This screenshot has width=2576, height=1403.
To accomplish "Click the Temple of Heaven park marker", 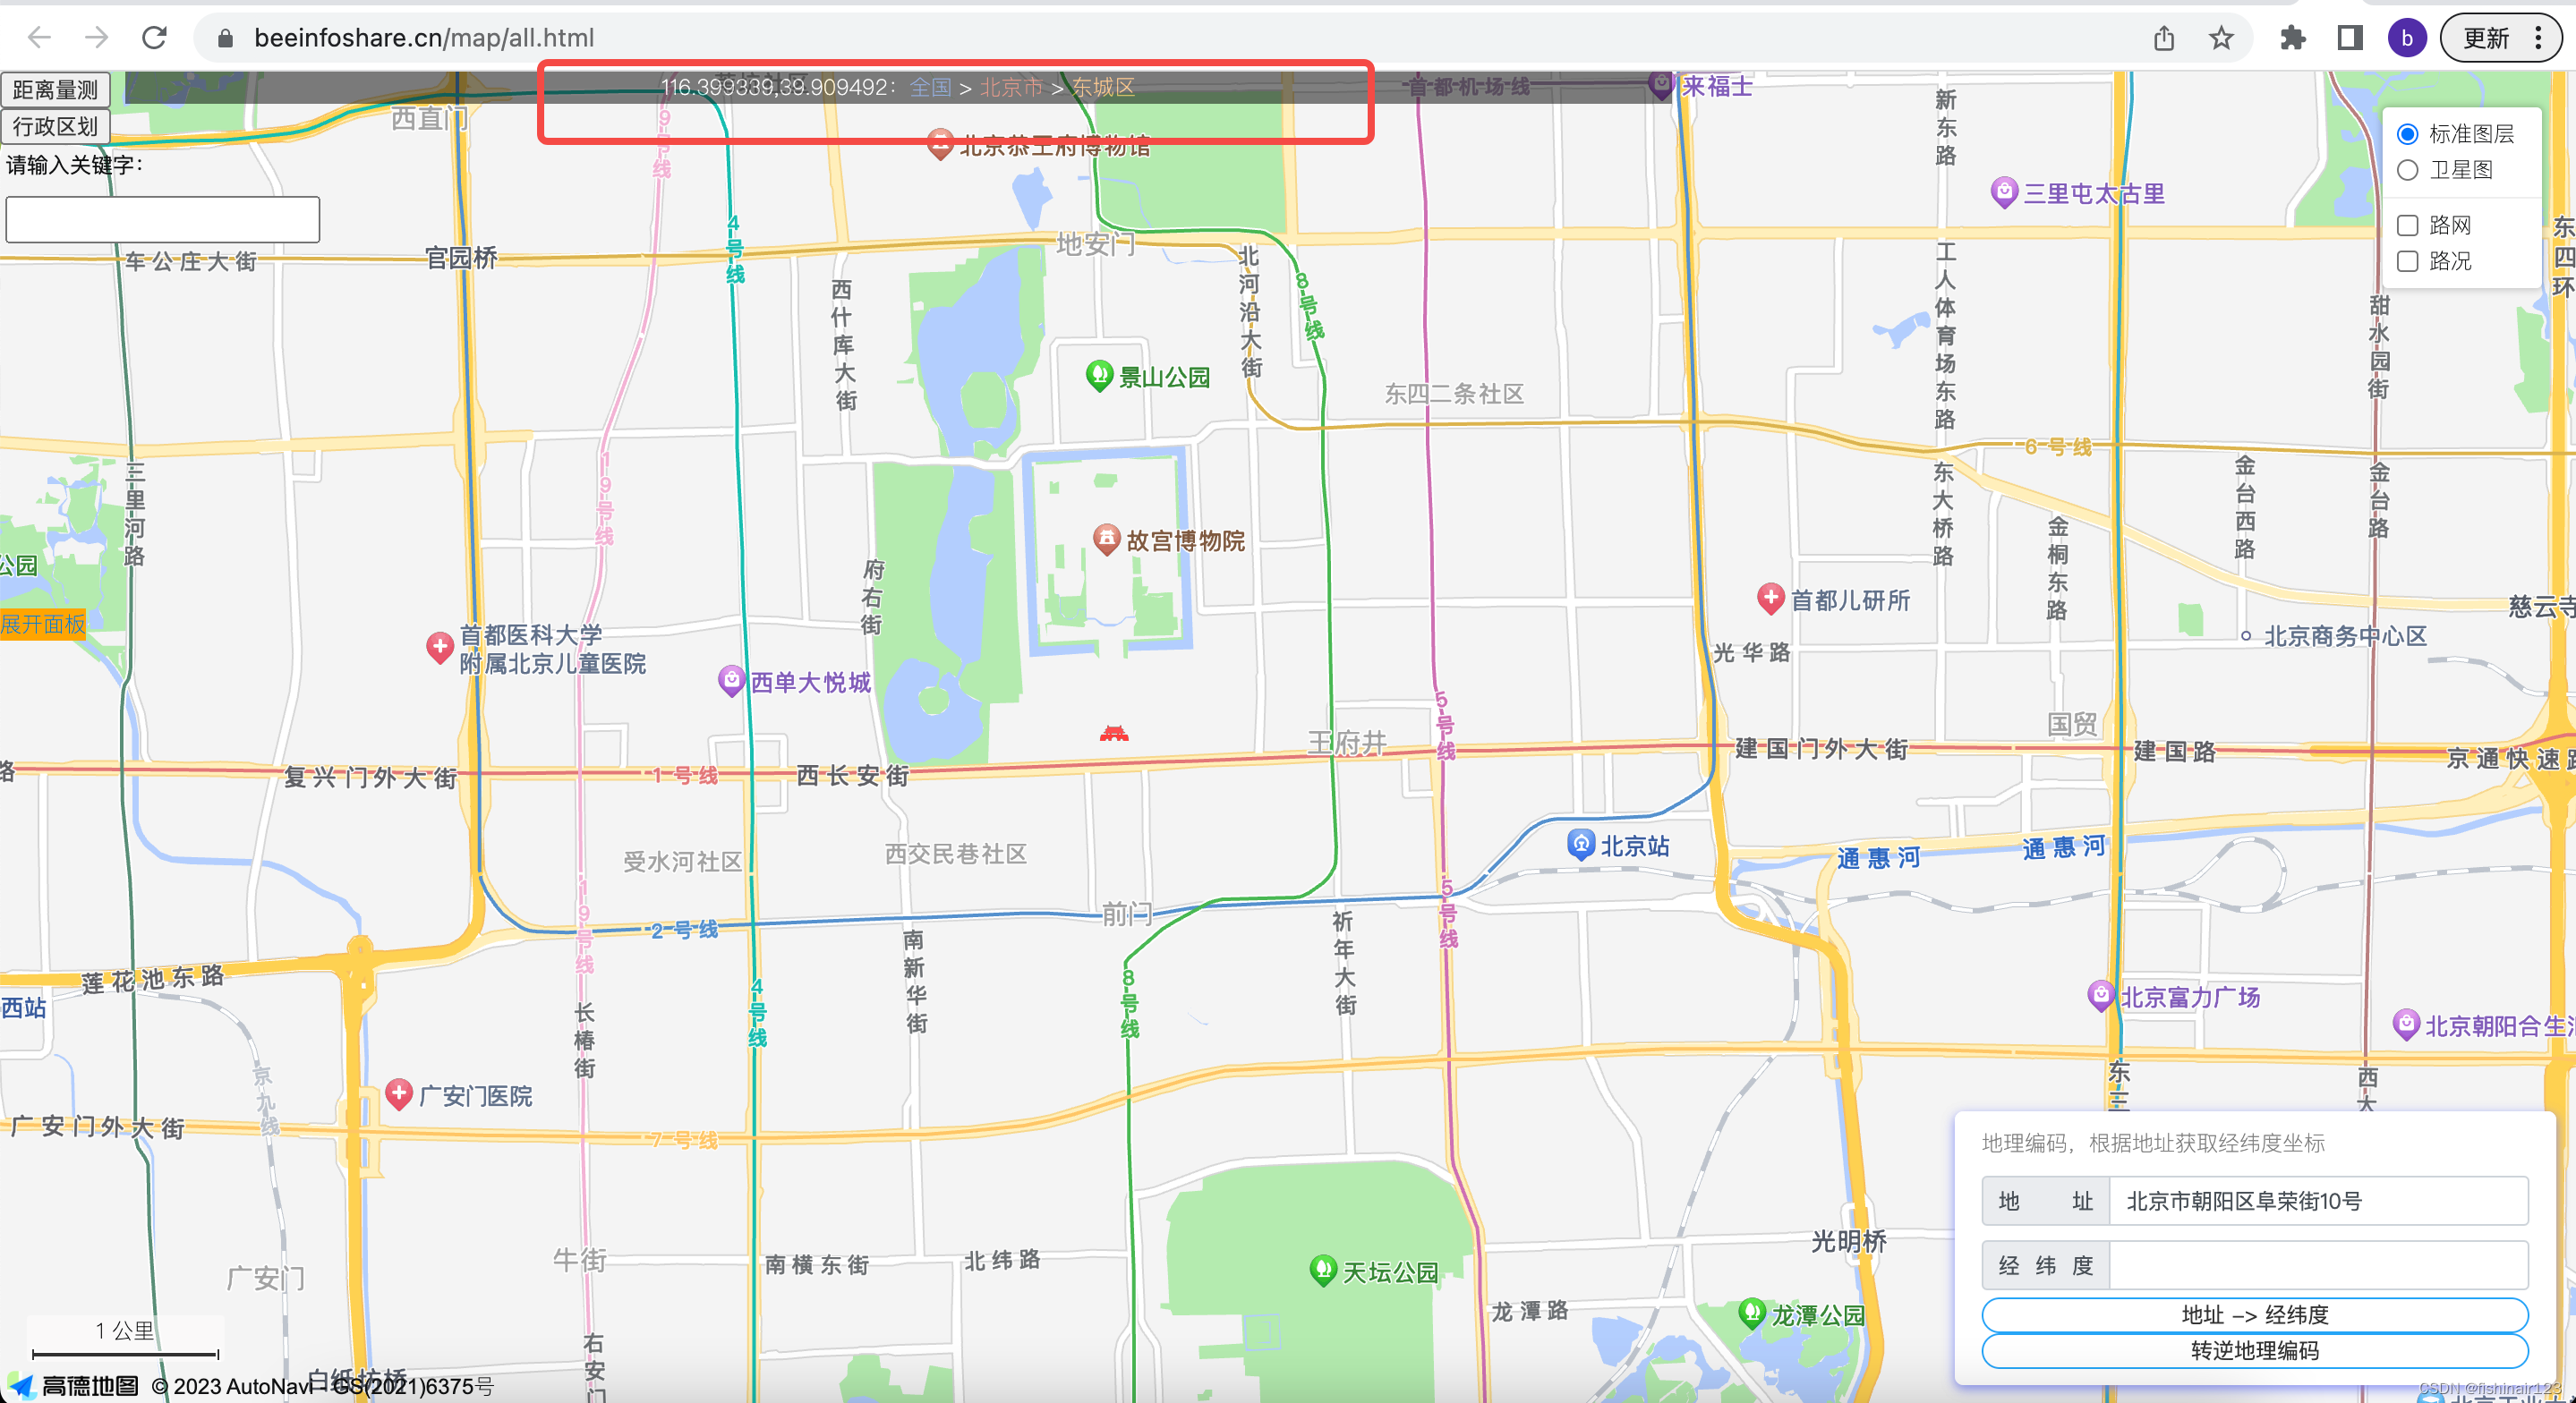I will pos(1322,1269).
